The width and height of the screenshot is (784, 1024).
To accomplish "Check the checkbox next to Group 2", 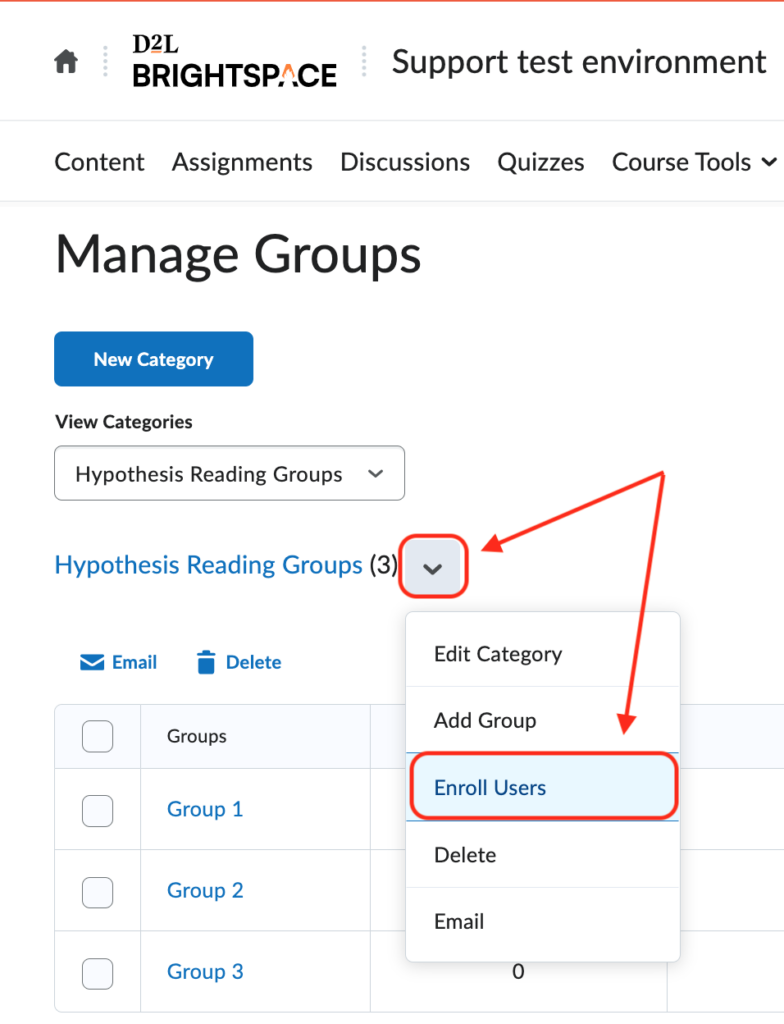I will coord(97,892).
